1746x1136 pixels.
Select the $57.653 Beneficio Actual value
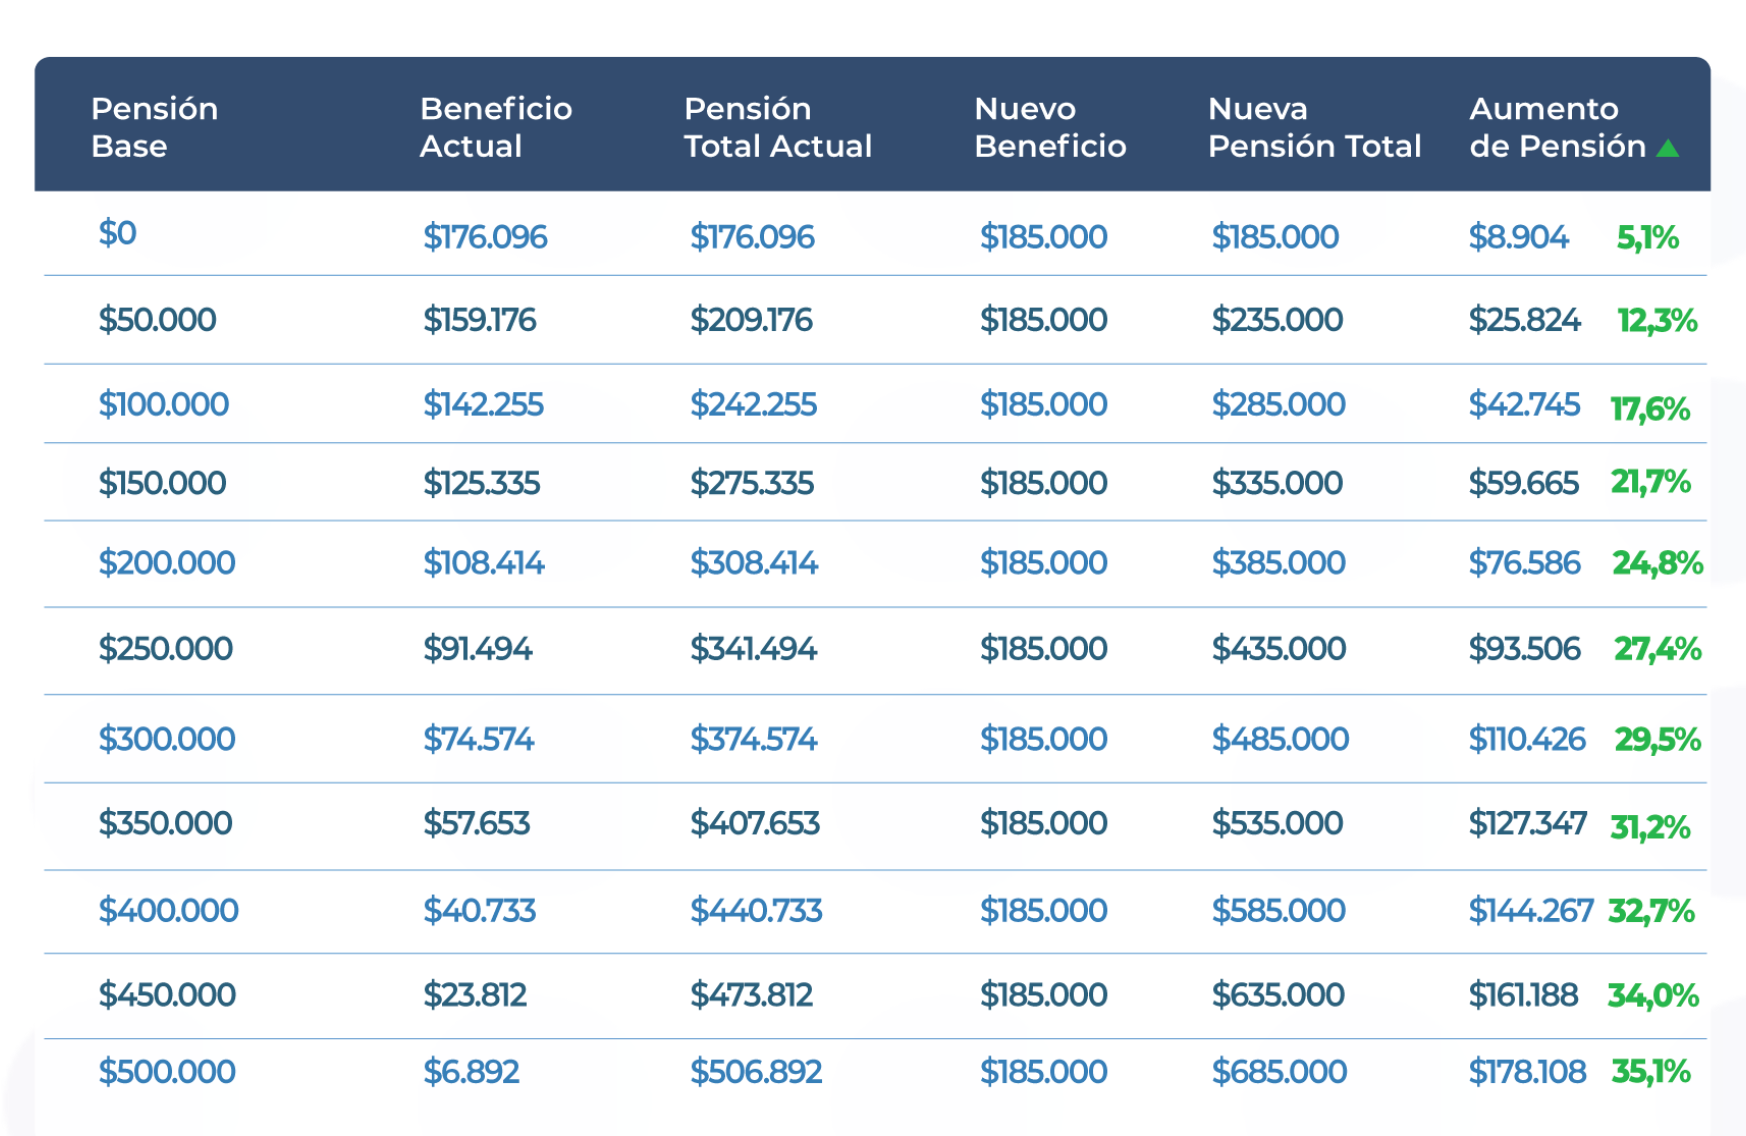476,823
